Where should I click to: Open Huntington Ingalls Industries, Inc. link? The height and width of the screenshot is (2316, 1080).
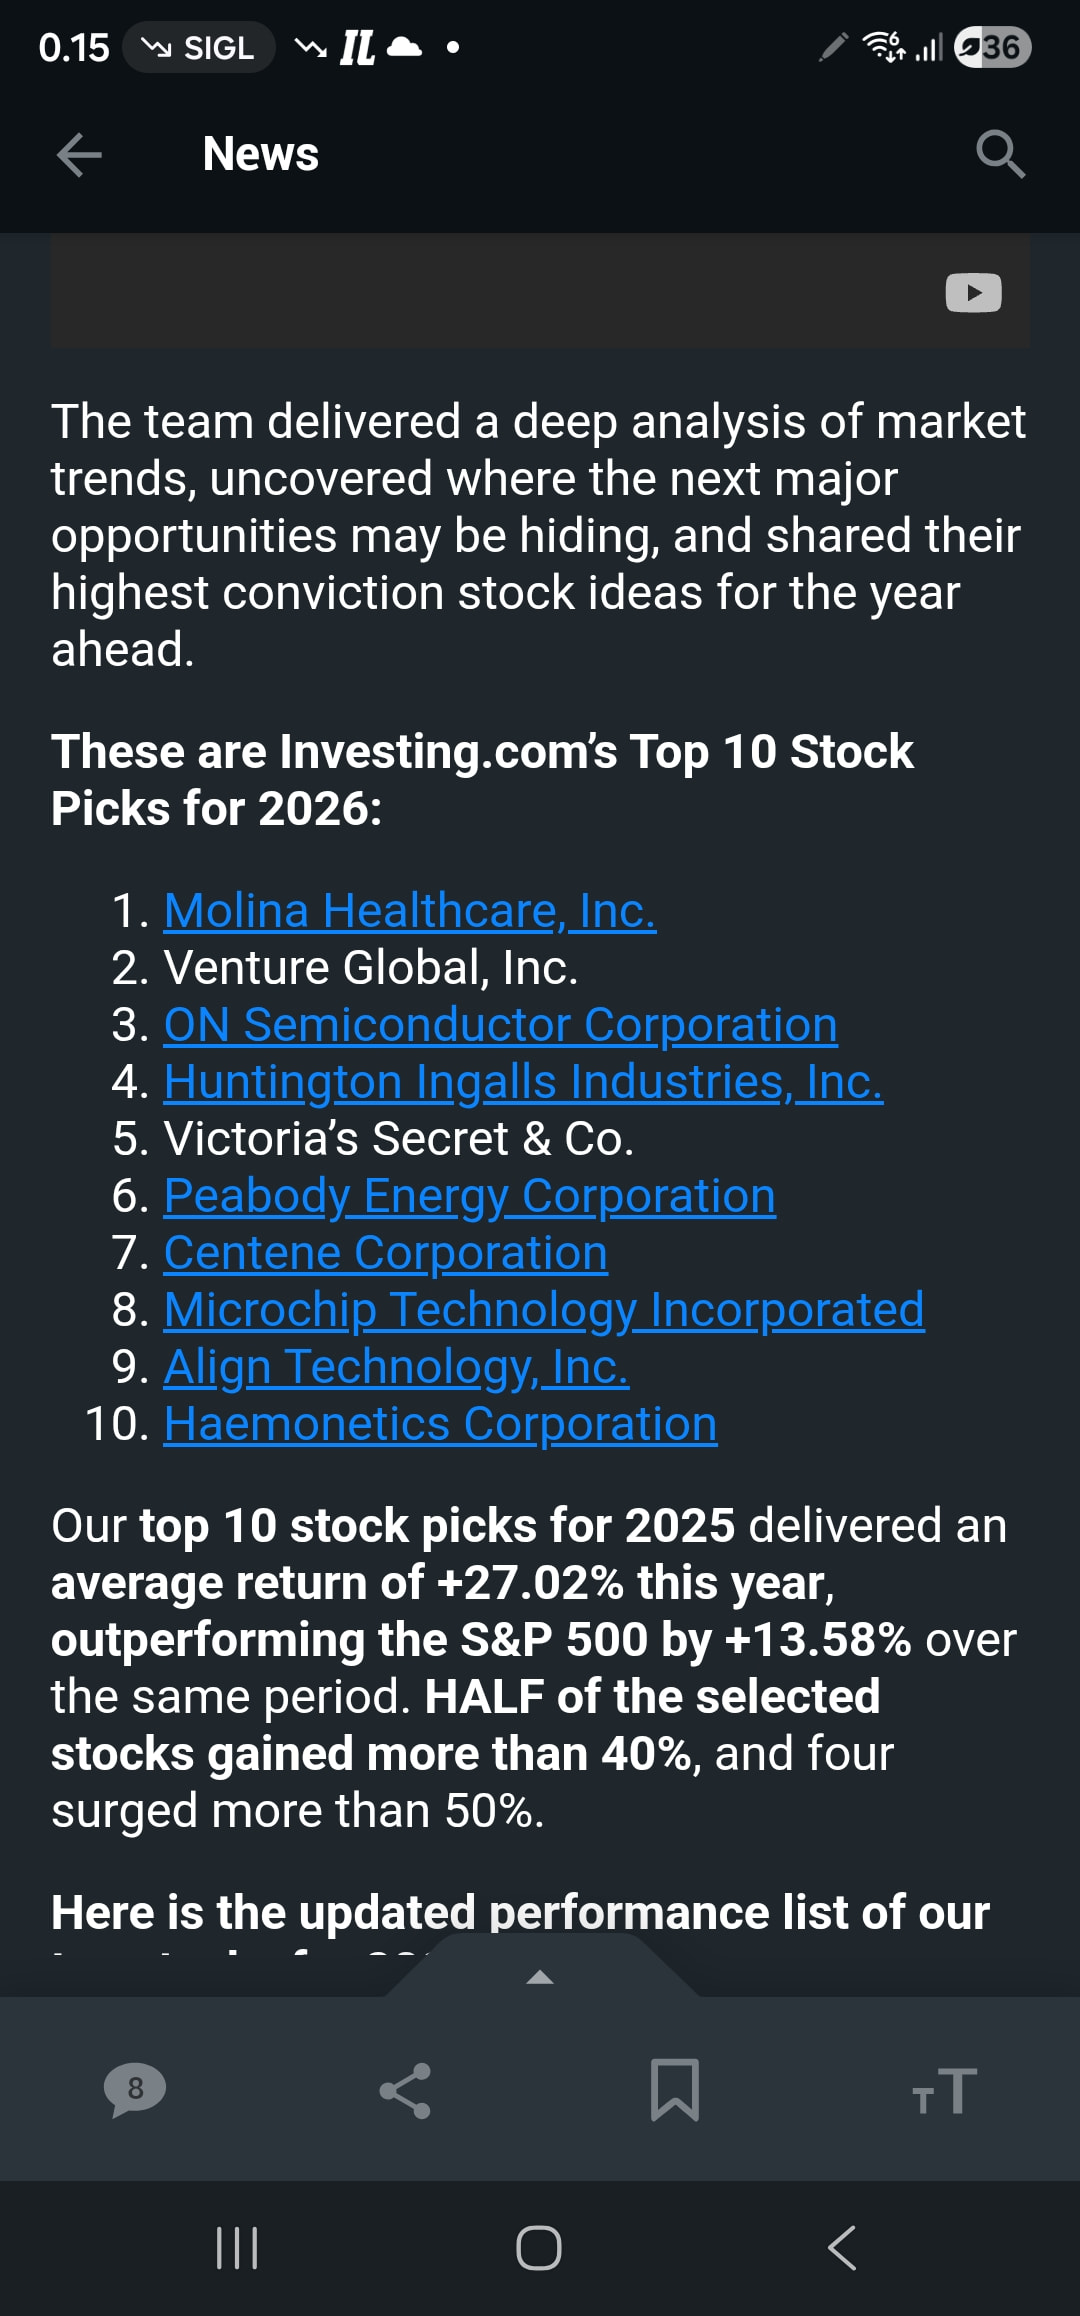[523, 1082]
